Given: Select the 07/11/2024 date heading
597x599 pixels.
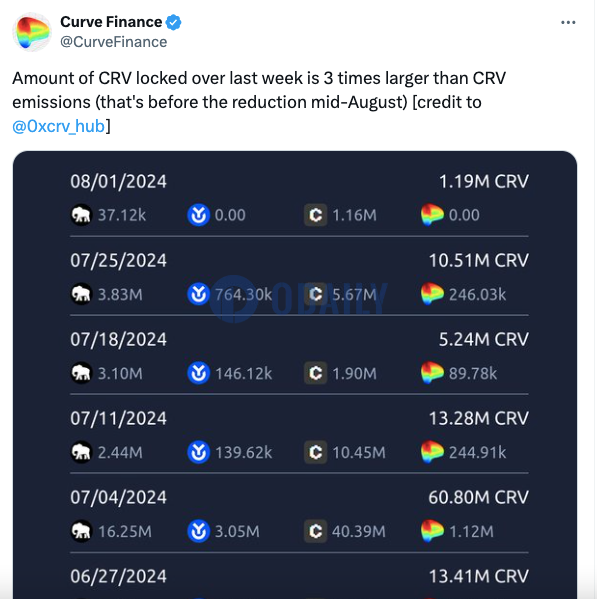Looking at the screenshot, I should click(118, 418).
